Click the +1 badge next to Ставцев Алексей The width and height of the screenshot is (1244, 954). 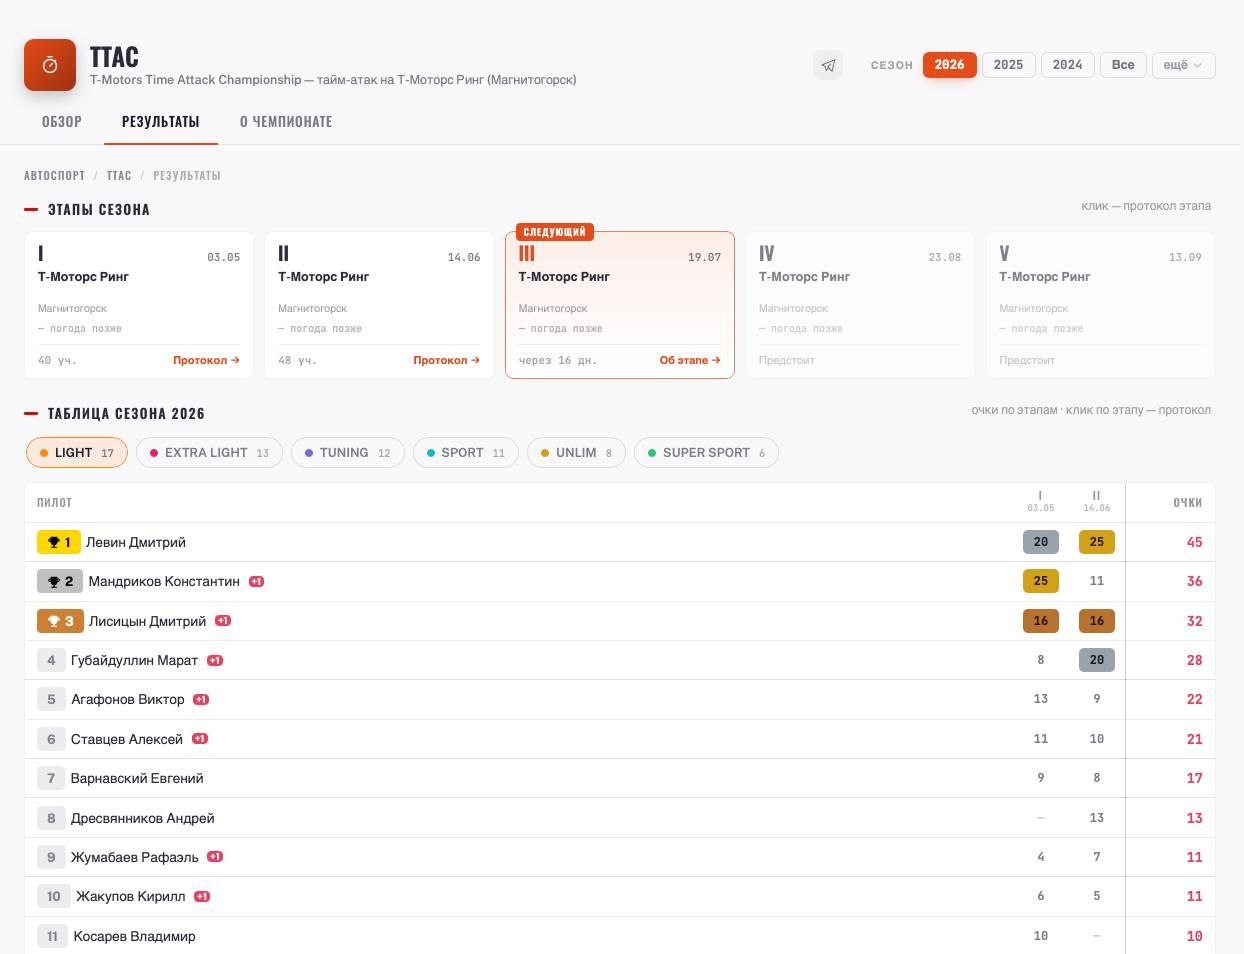[x=200, y=739]
